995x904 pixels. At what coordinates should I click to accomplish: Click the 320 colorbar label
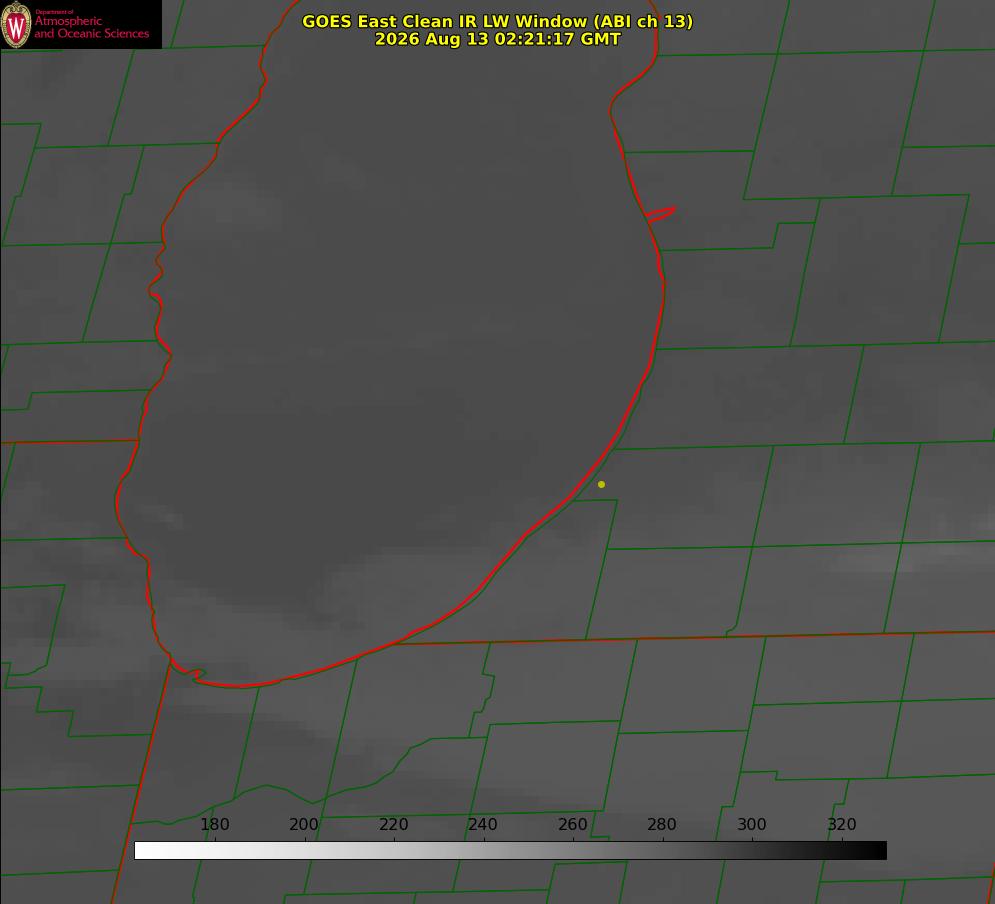coord(842,825)
